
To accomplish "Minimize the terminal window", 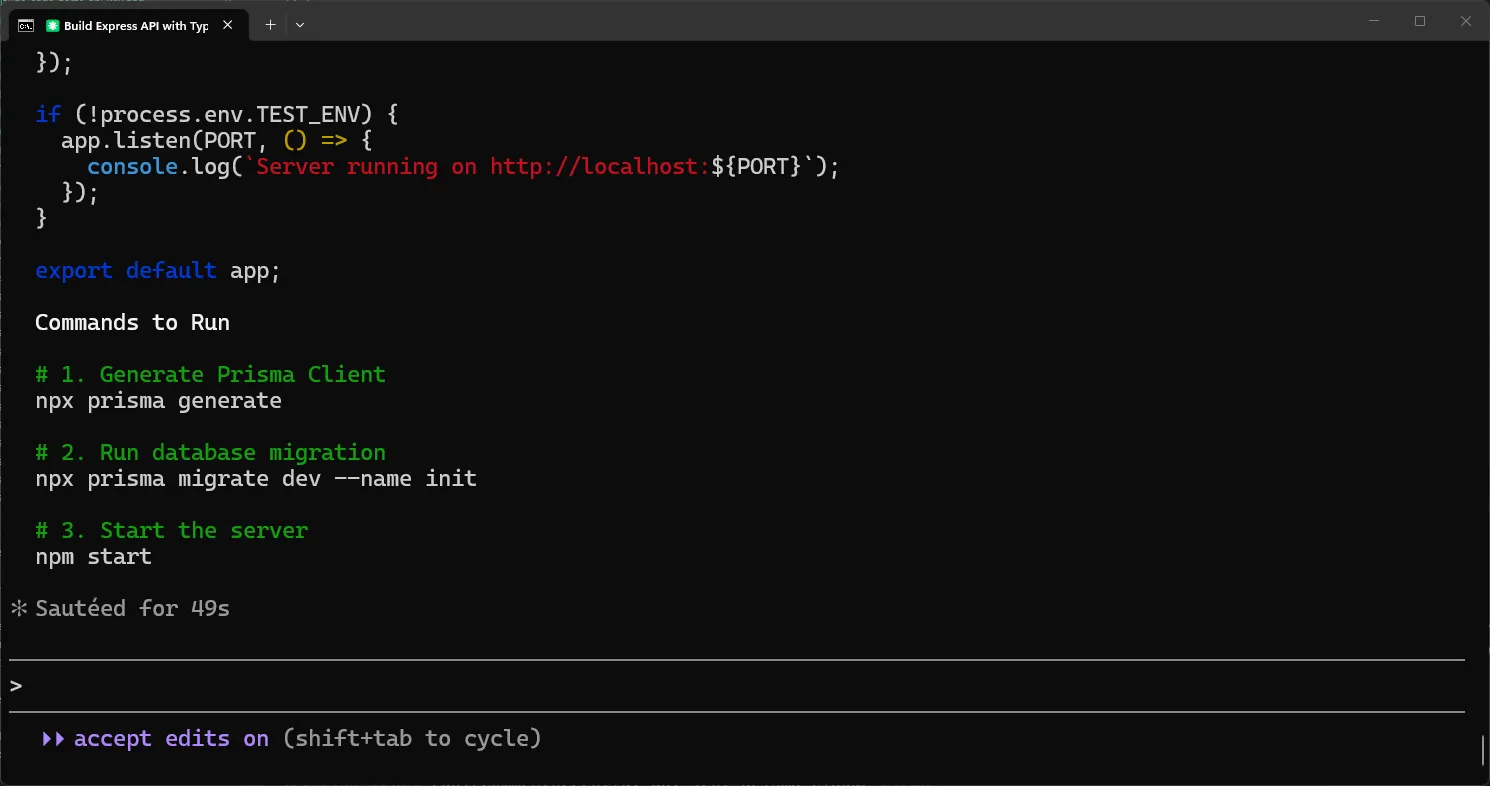I will [1373, 21].
